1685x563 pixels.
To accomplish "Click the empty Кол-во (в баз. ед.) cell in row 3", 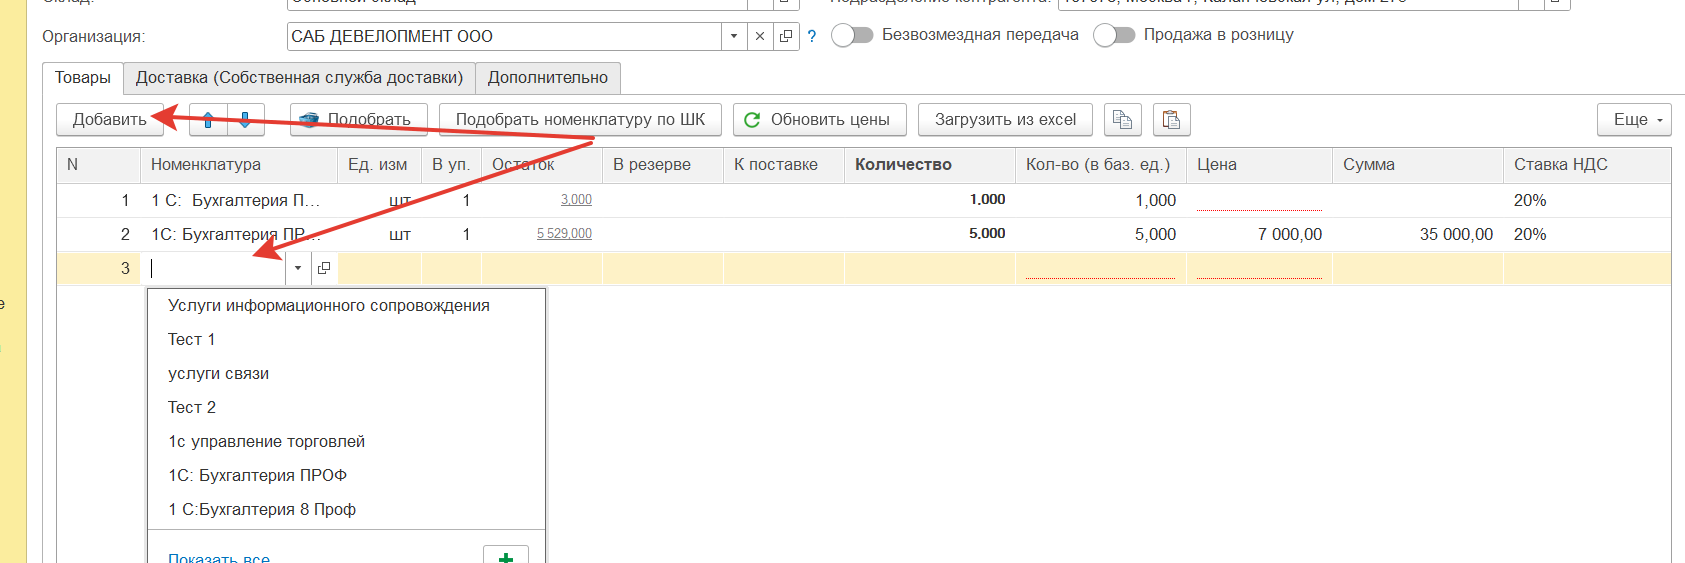I will (x=1101, y=268).
